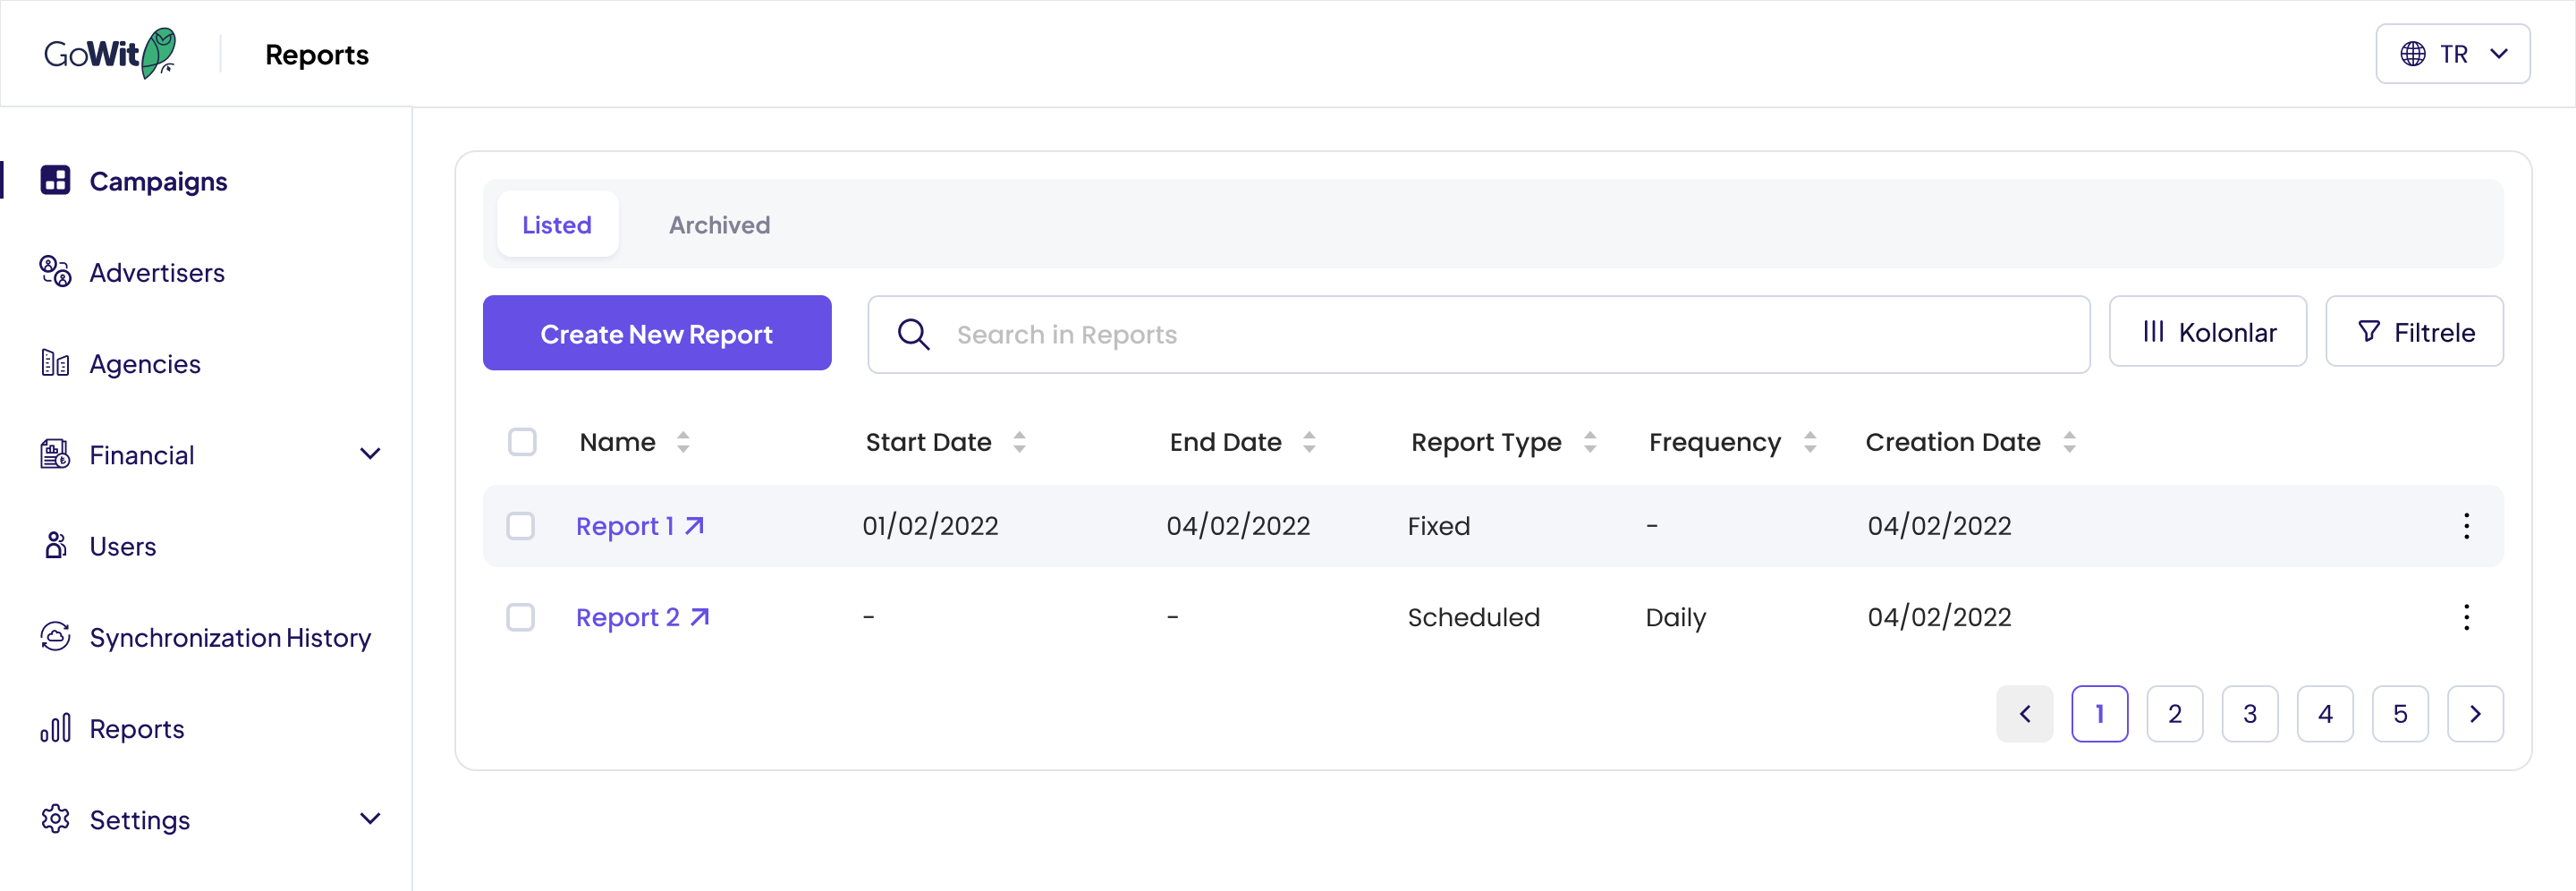Click the GoWit logo
This screenshot has width=2576, height=891.
pyautogui.click(x=110, y=54)
